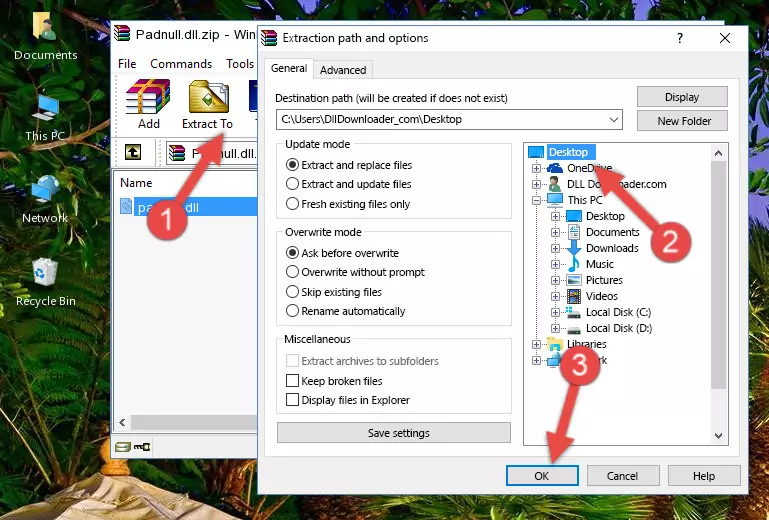
Task: Click the New Folder button
Action: [682, 121]
